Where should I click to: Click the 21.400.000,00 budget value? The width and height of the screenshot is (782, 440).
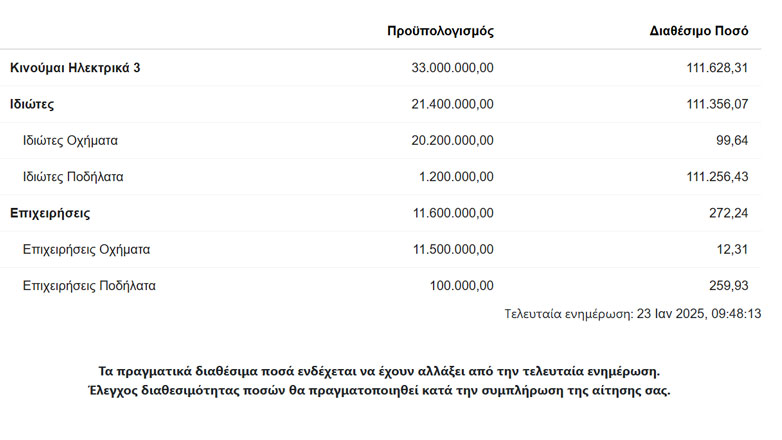coord(452,104)
